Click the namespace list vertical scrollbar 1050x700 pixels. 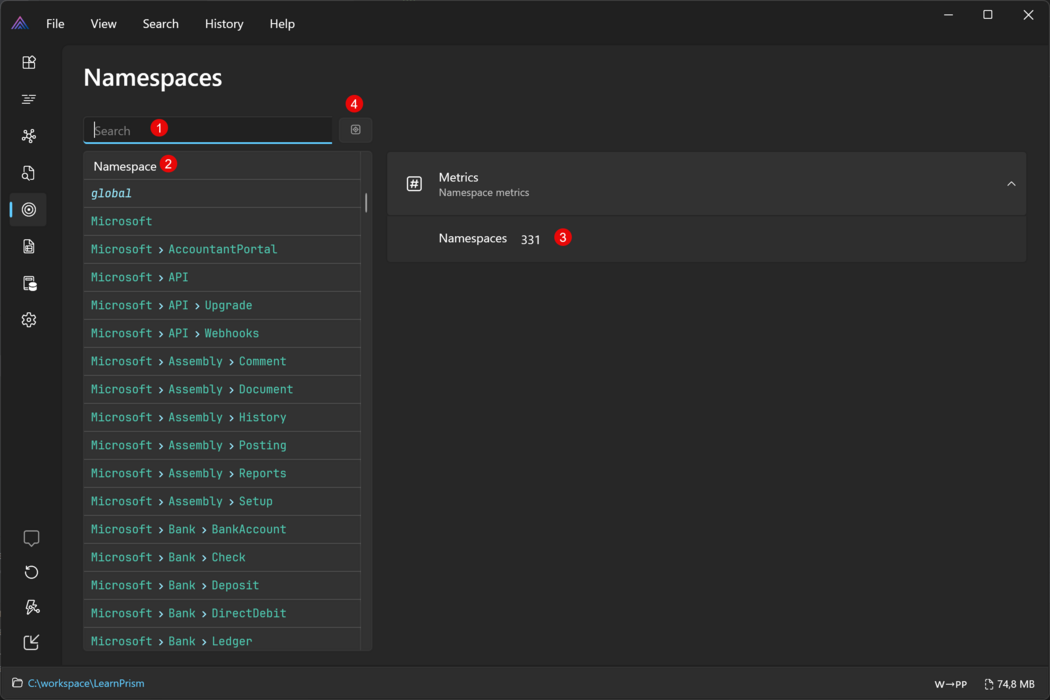tap(366, 203)
